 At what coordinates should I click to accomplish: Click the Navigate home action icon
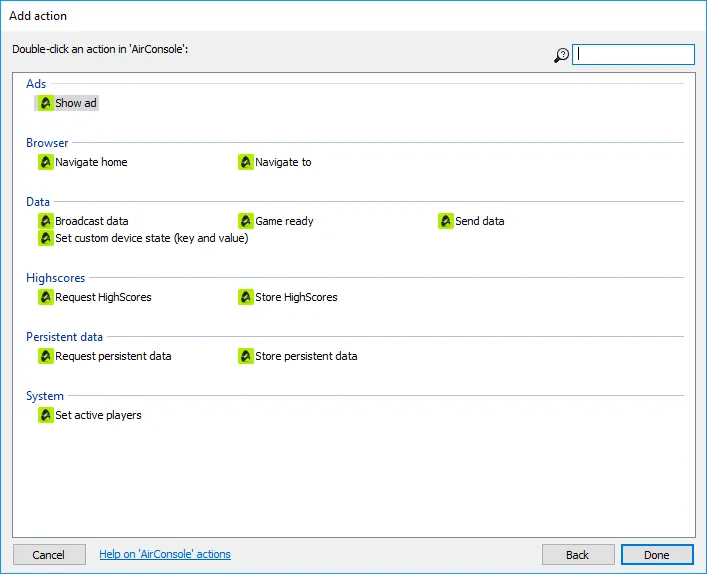(46, 162)
